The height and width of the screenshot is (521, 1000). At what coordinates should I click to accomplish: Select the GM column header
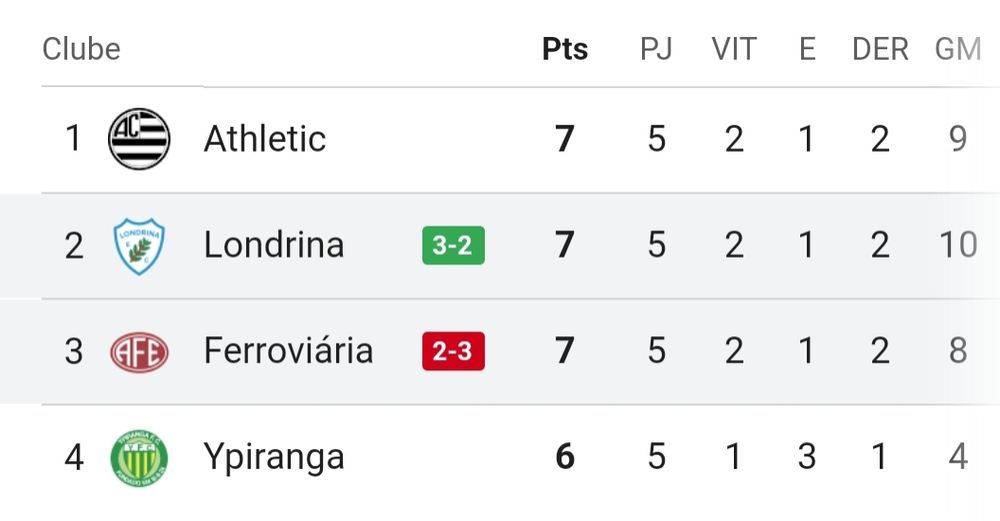tap(958, 49)
